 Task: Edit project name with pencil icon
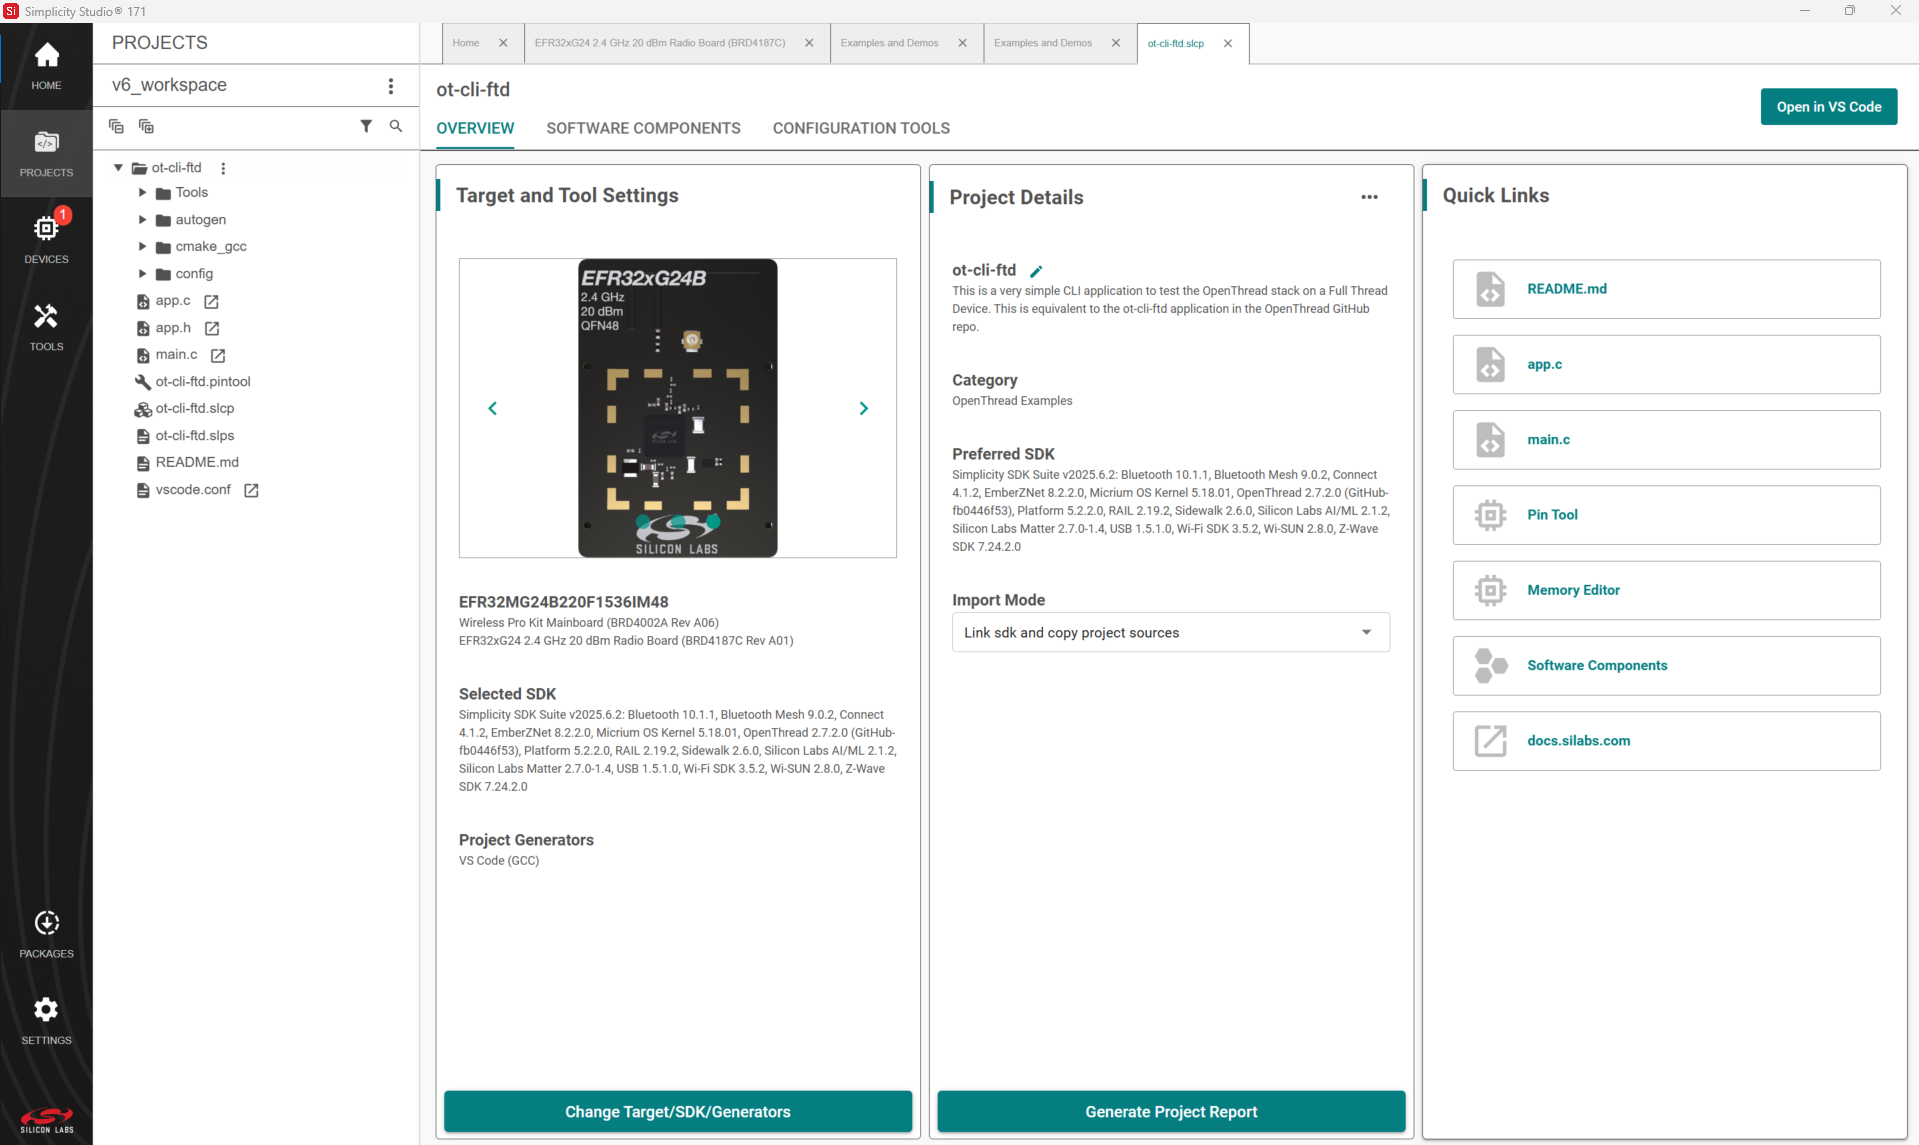click(1037, 271)
